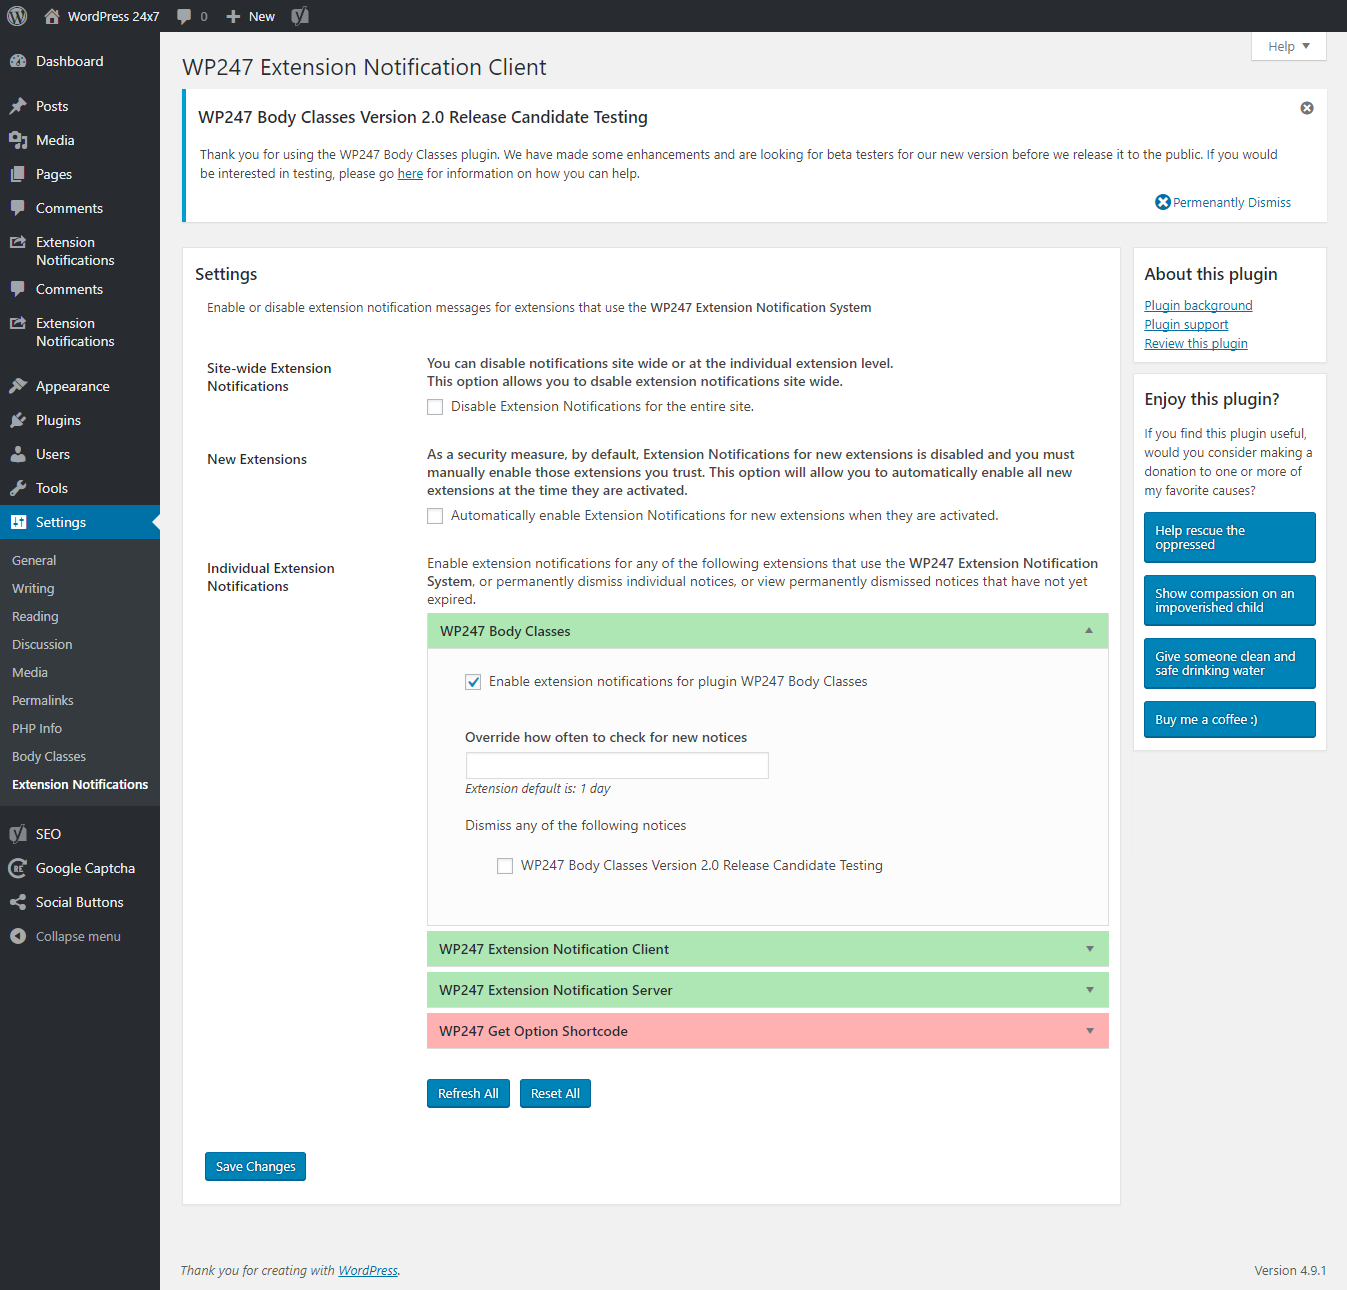1347x1290 pixels.
Task: Click the WordPress logo in the admin bar
Action: 17,16
